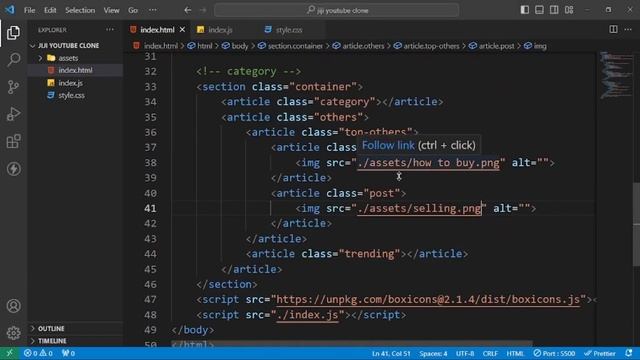640x360 pixels.
Task: Open the Extensions view
Action: coord(13,142)
